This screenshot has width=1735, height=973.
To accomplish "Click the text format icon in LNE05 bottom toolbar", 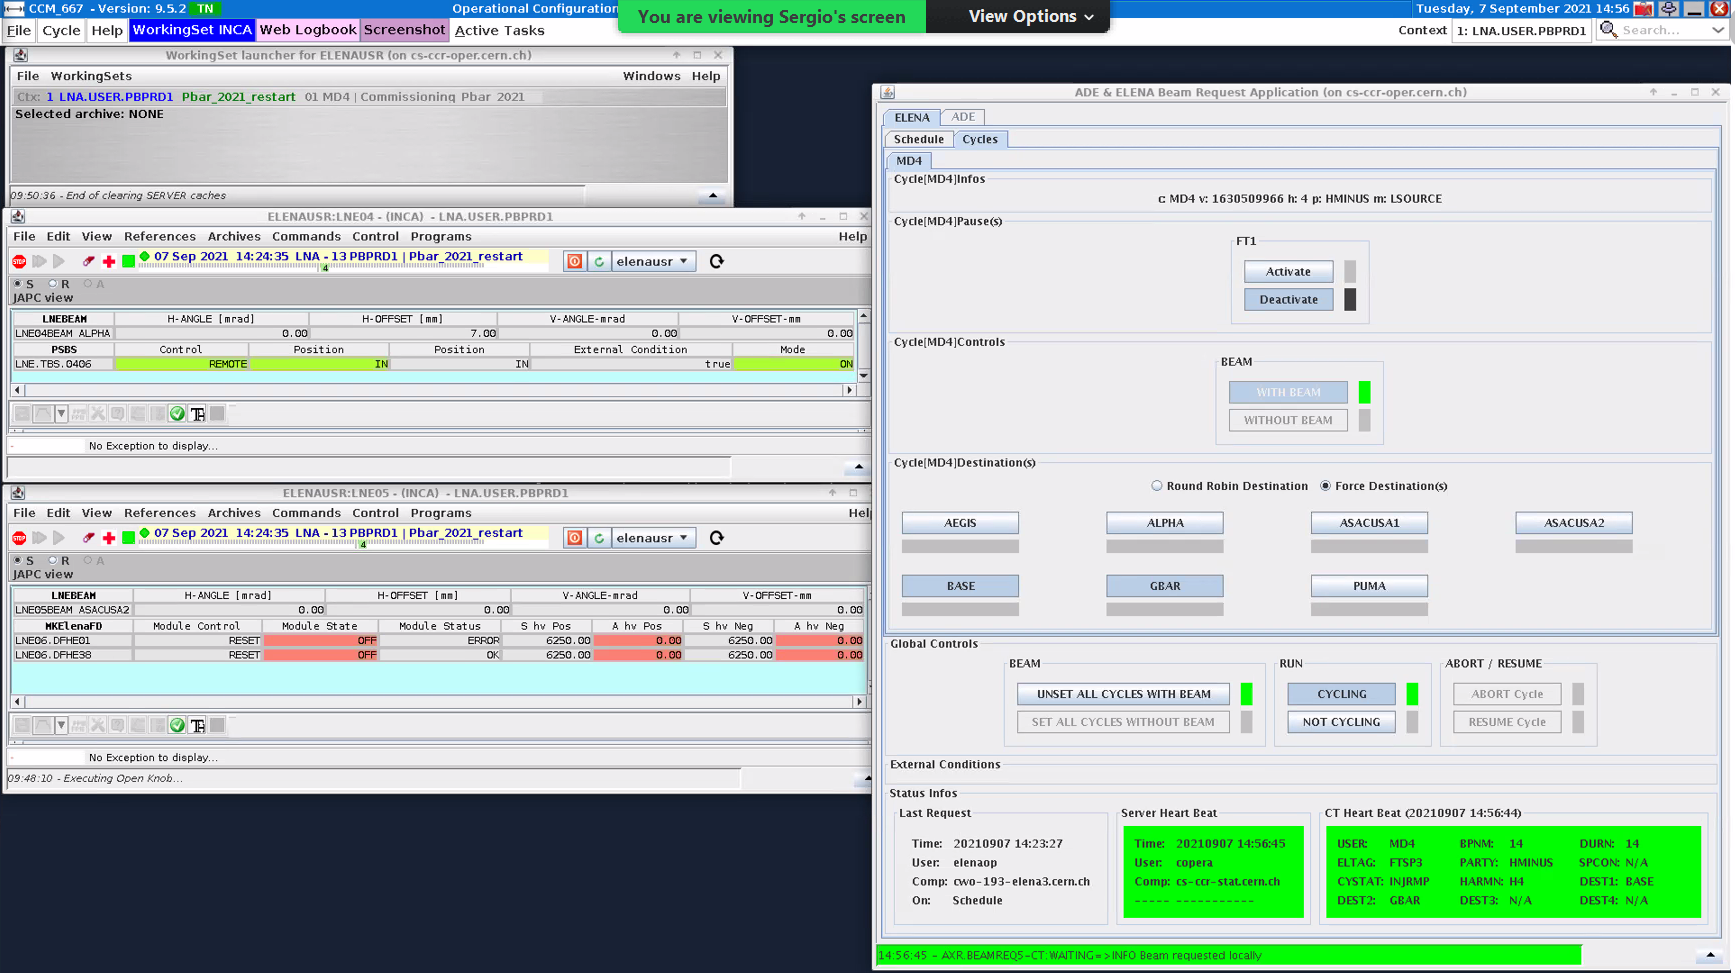I will [x=198, y=726].
